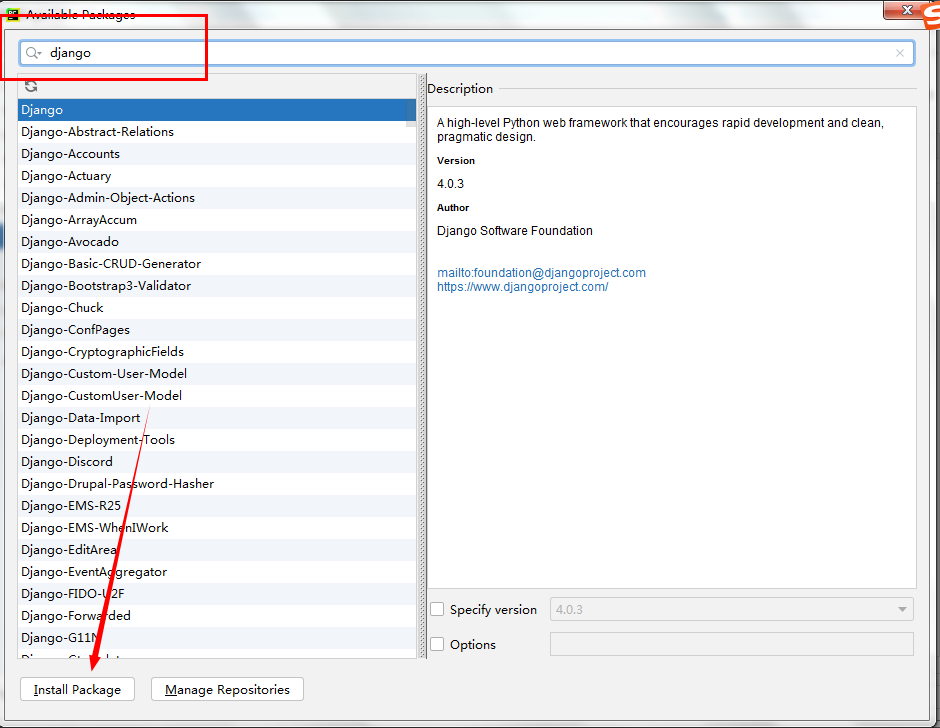Close the Available Packages dialog

pos(907,10)
